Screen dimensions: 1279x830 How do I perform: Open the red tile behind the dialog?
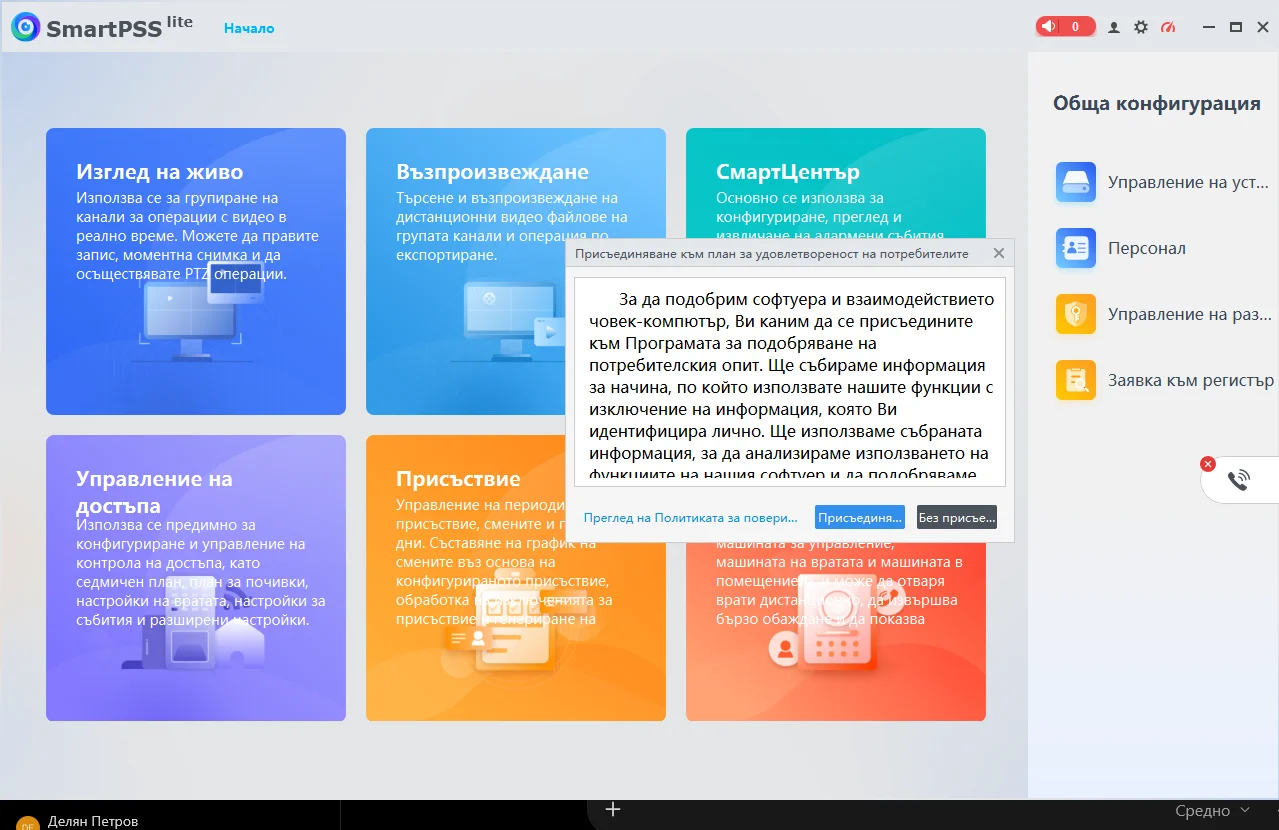836,632
